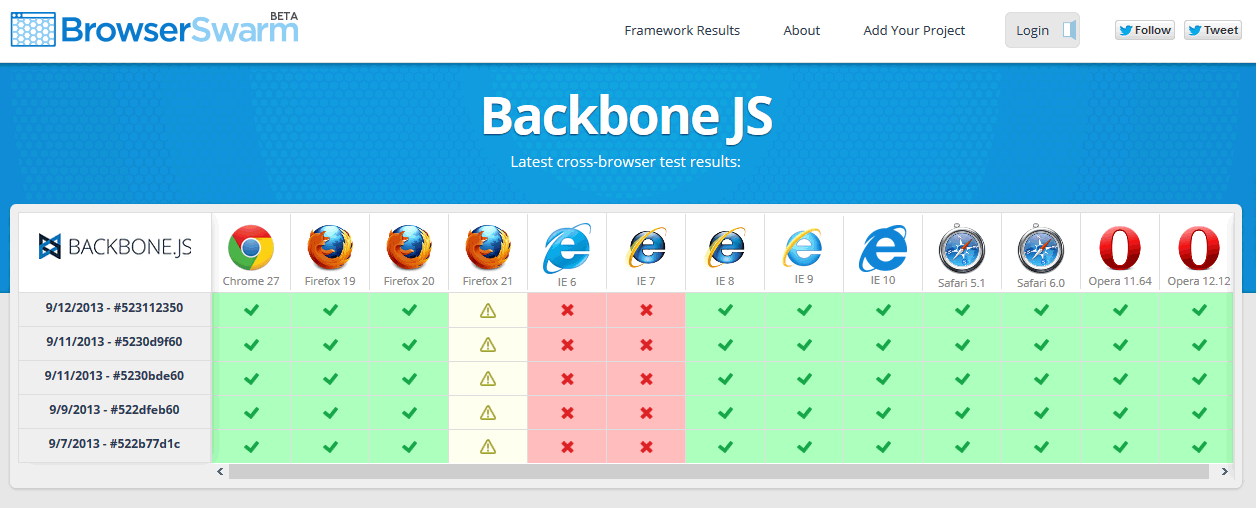Select the IE 8 browser icon
1256x508 pixels.
(x=725, y=249)
